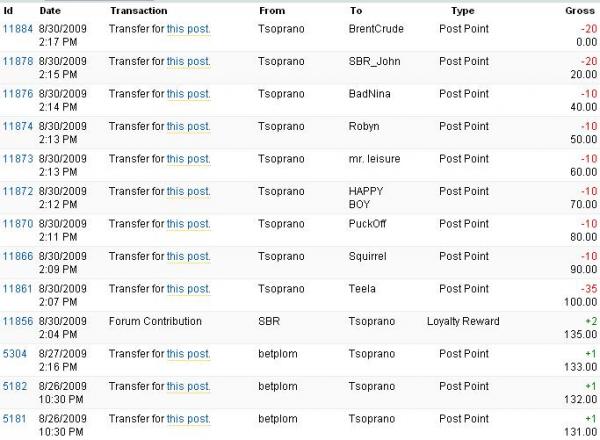Open "this post" link for Teela transfer
Image resolution: width=600 pixels, height=440 pixels.
[188, 289]
